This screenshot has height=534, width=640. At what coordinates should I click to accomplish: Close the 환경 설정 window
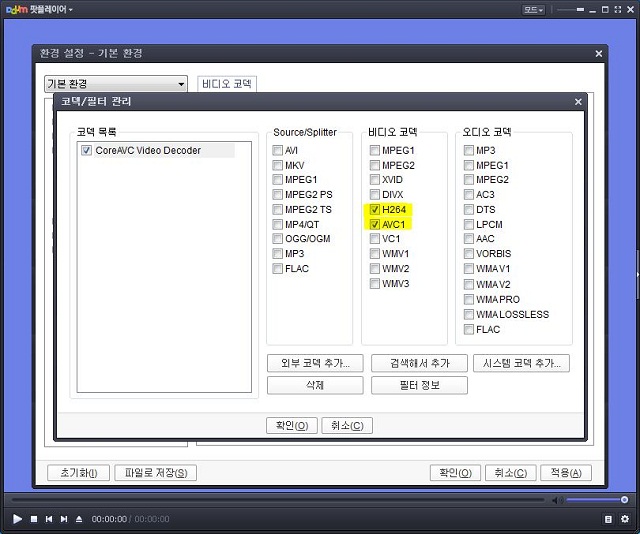599,53
